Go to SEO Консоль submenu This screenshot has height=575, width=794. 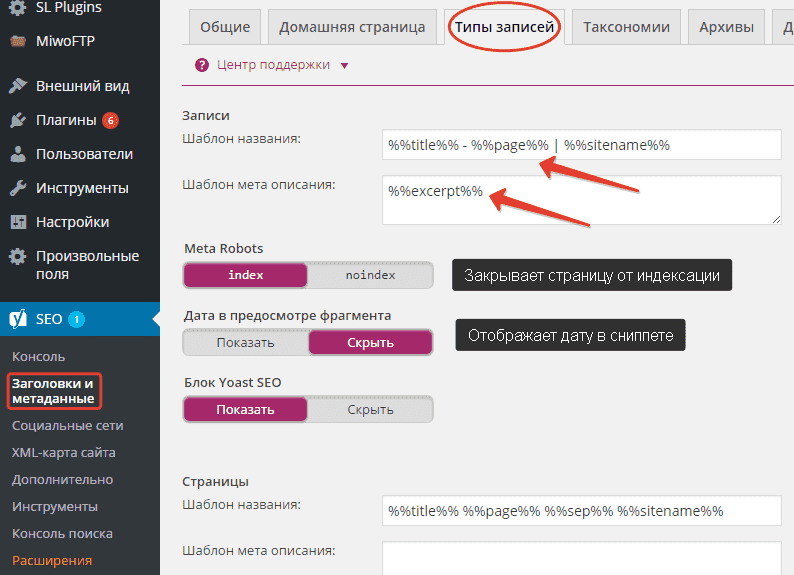coord(38,356)
